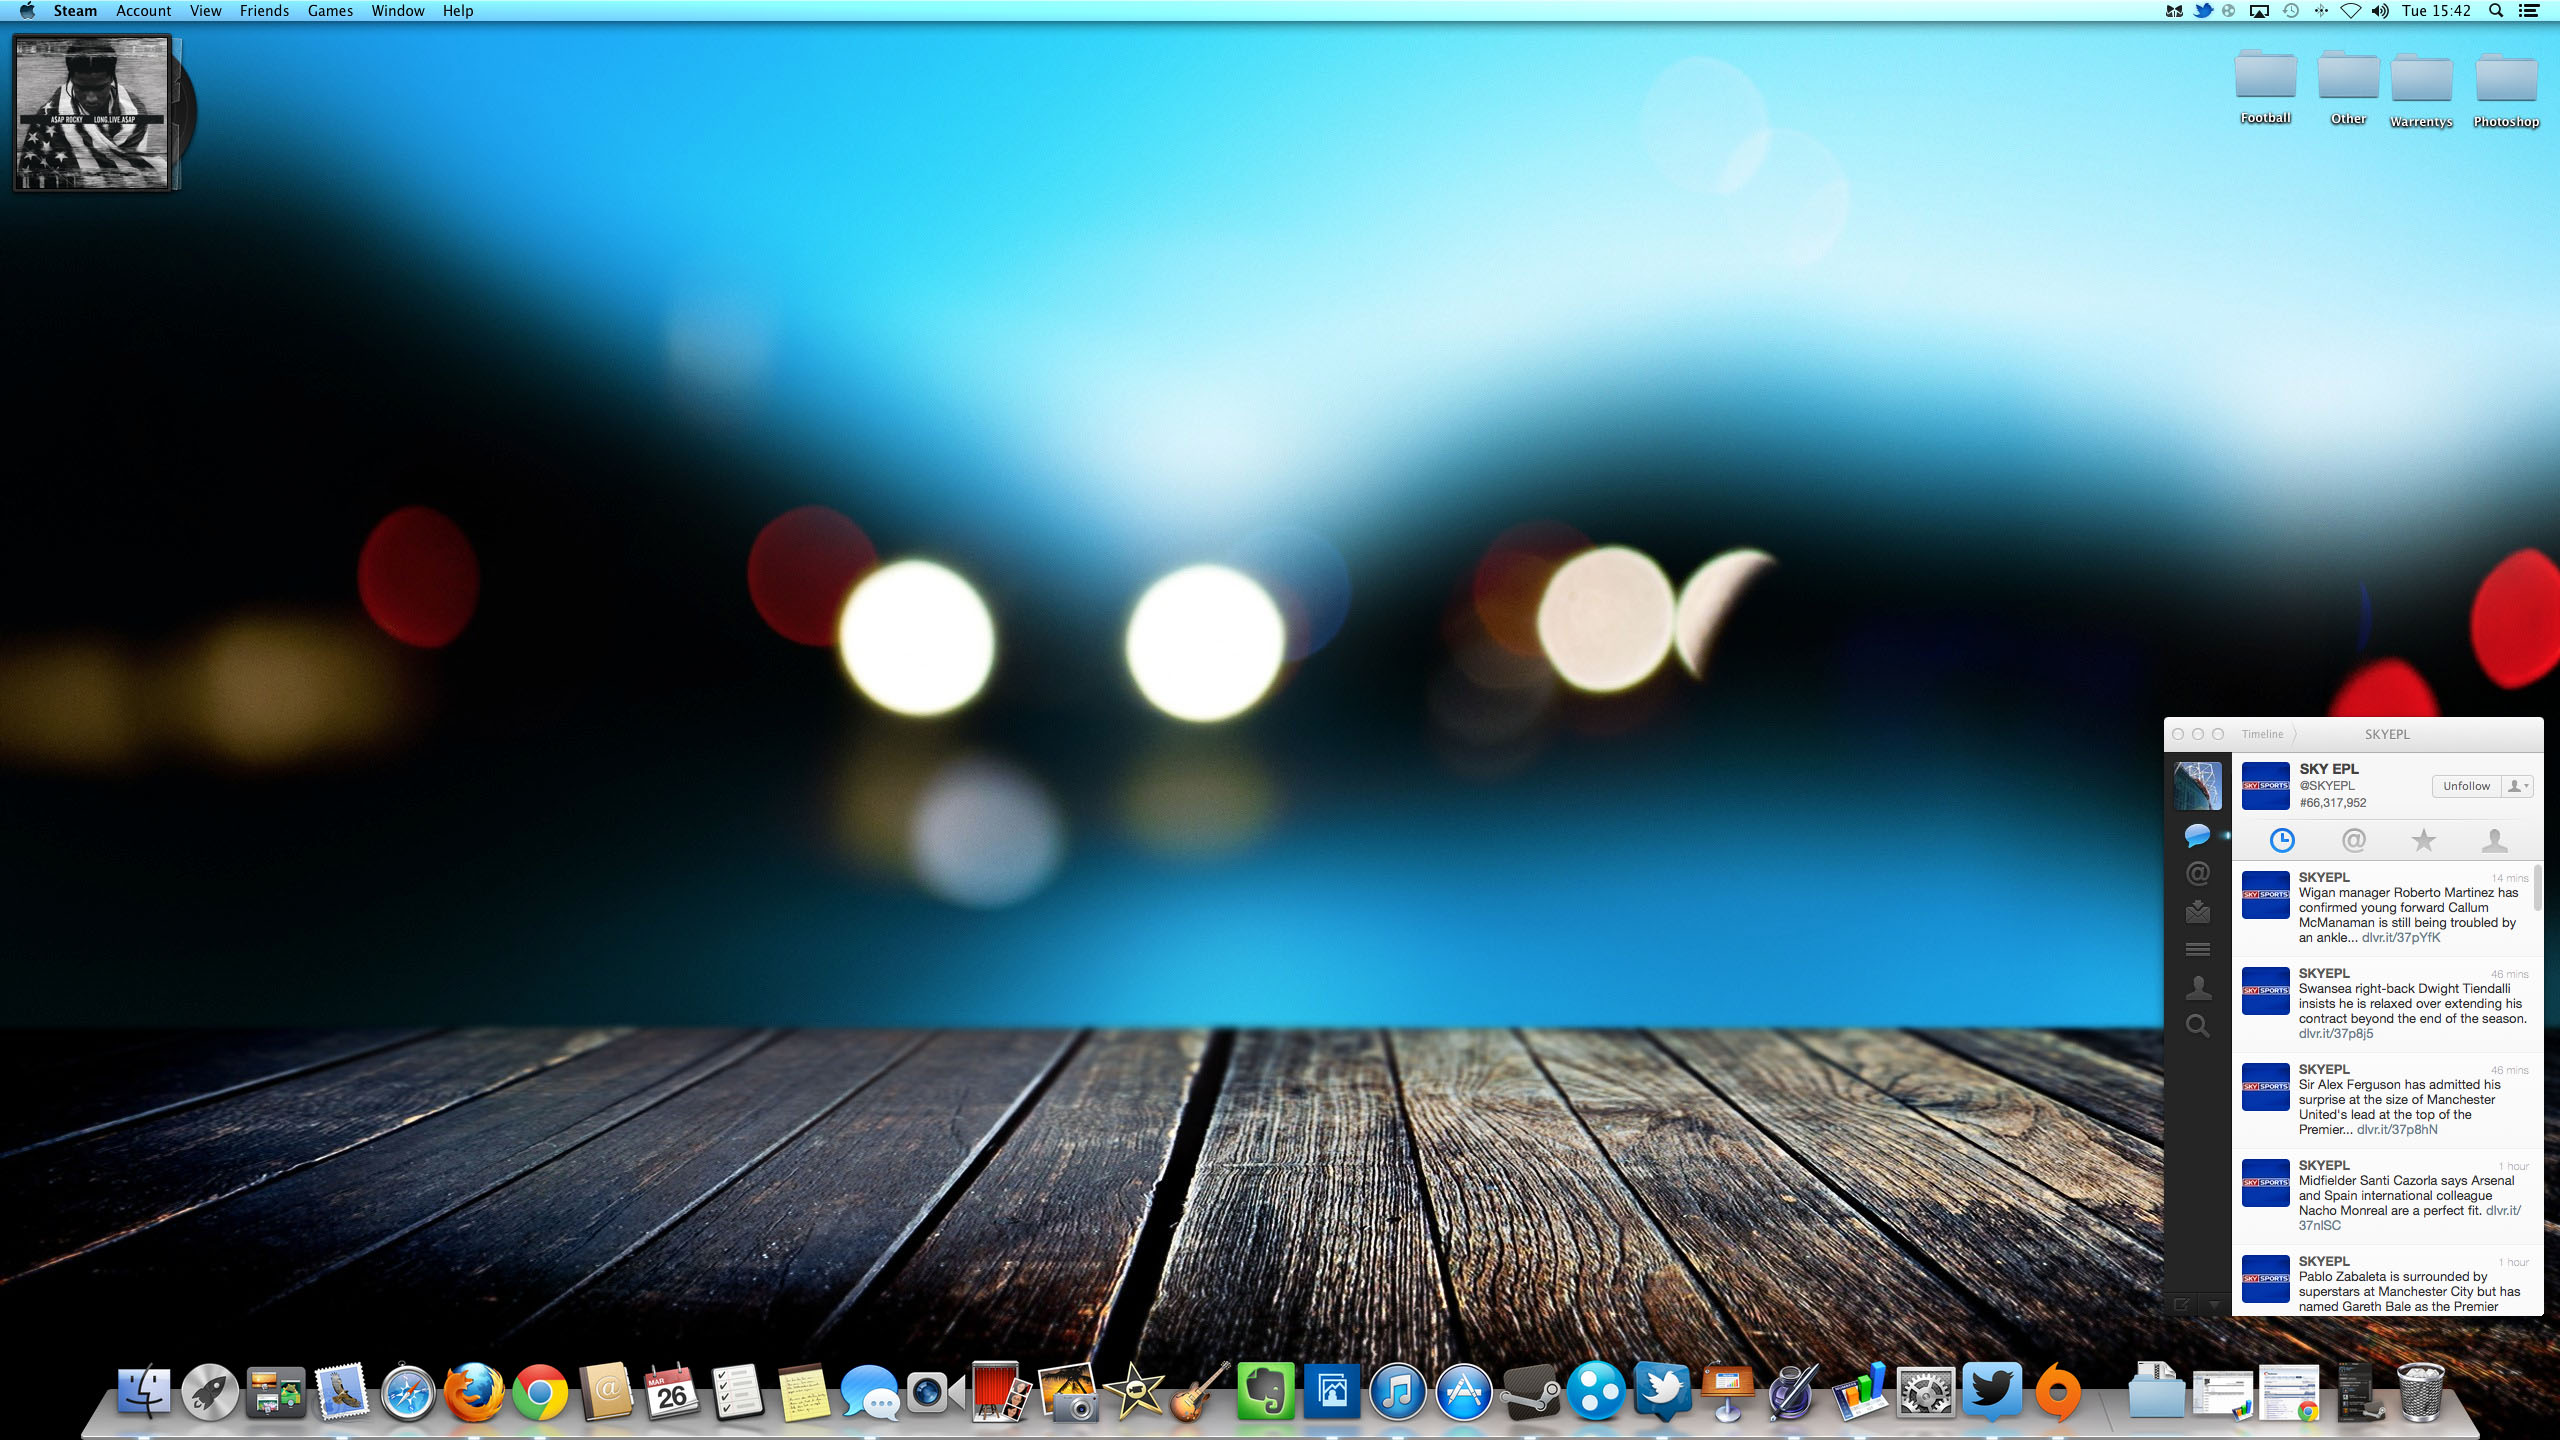
Task: Go back to Timeline breadcrumb
Action: (x=2262, y=734)
